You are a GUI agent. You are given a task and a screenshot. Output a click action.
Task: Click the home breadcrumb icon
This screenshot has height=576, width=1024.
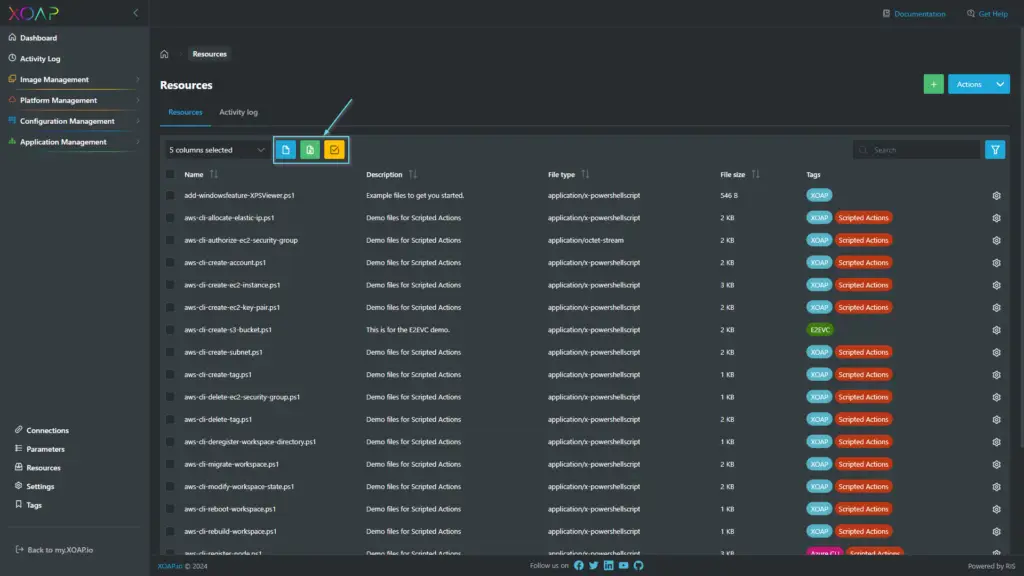tap(165, 54)
